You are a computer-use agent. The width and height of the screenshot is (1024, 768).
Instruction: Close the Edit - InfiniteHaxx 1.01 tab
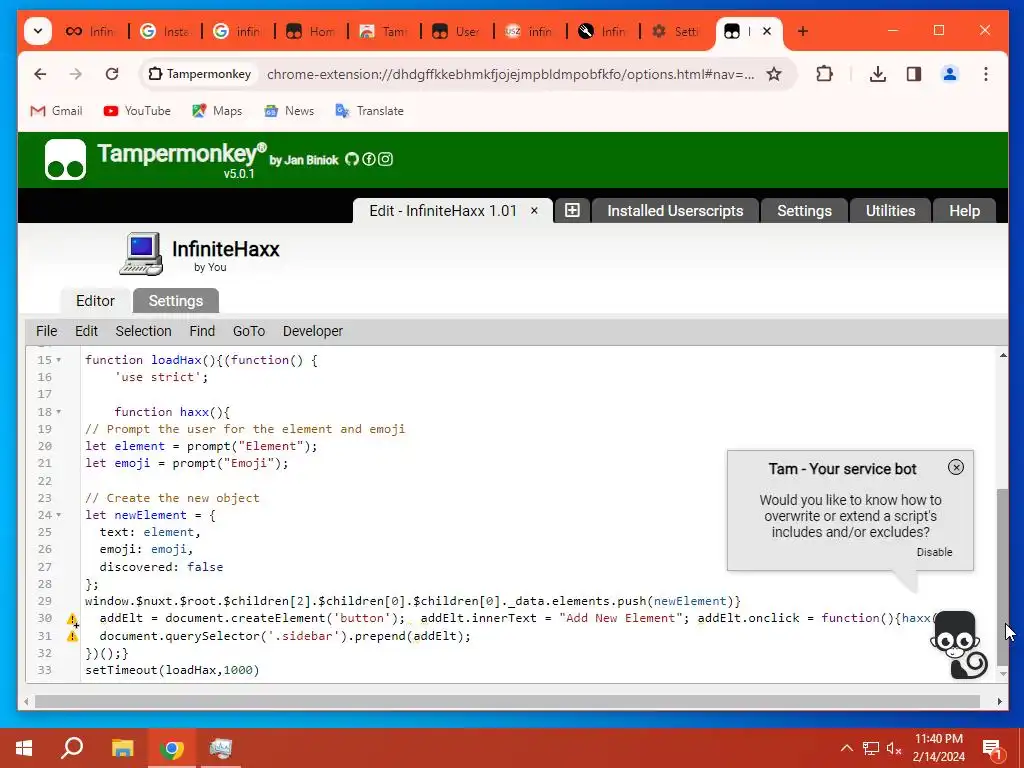point(534,211)
